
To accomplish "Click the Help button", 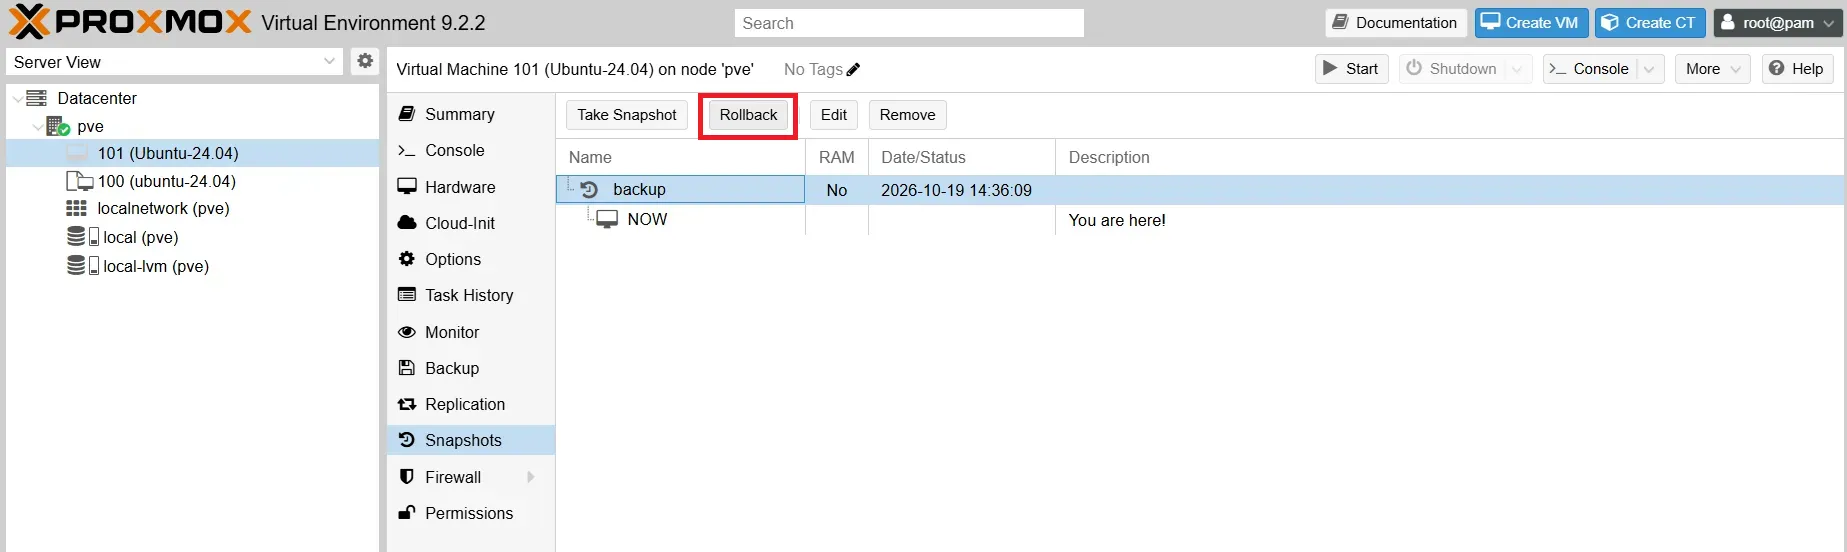I will coord(1797,69).
